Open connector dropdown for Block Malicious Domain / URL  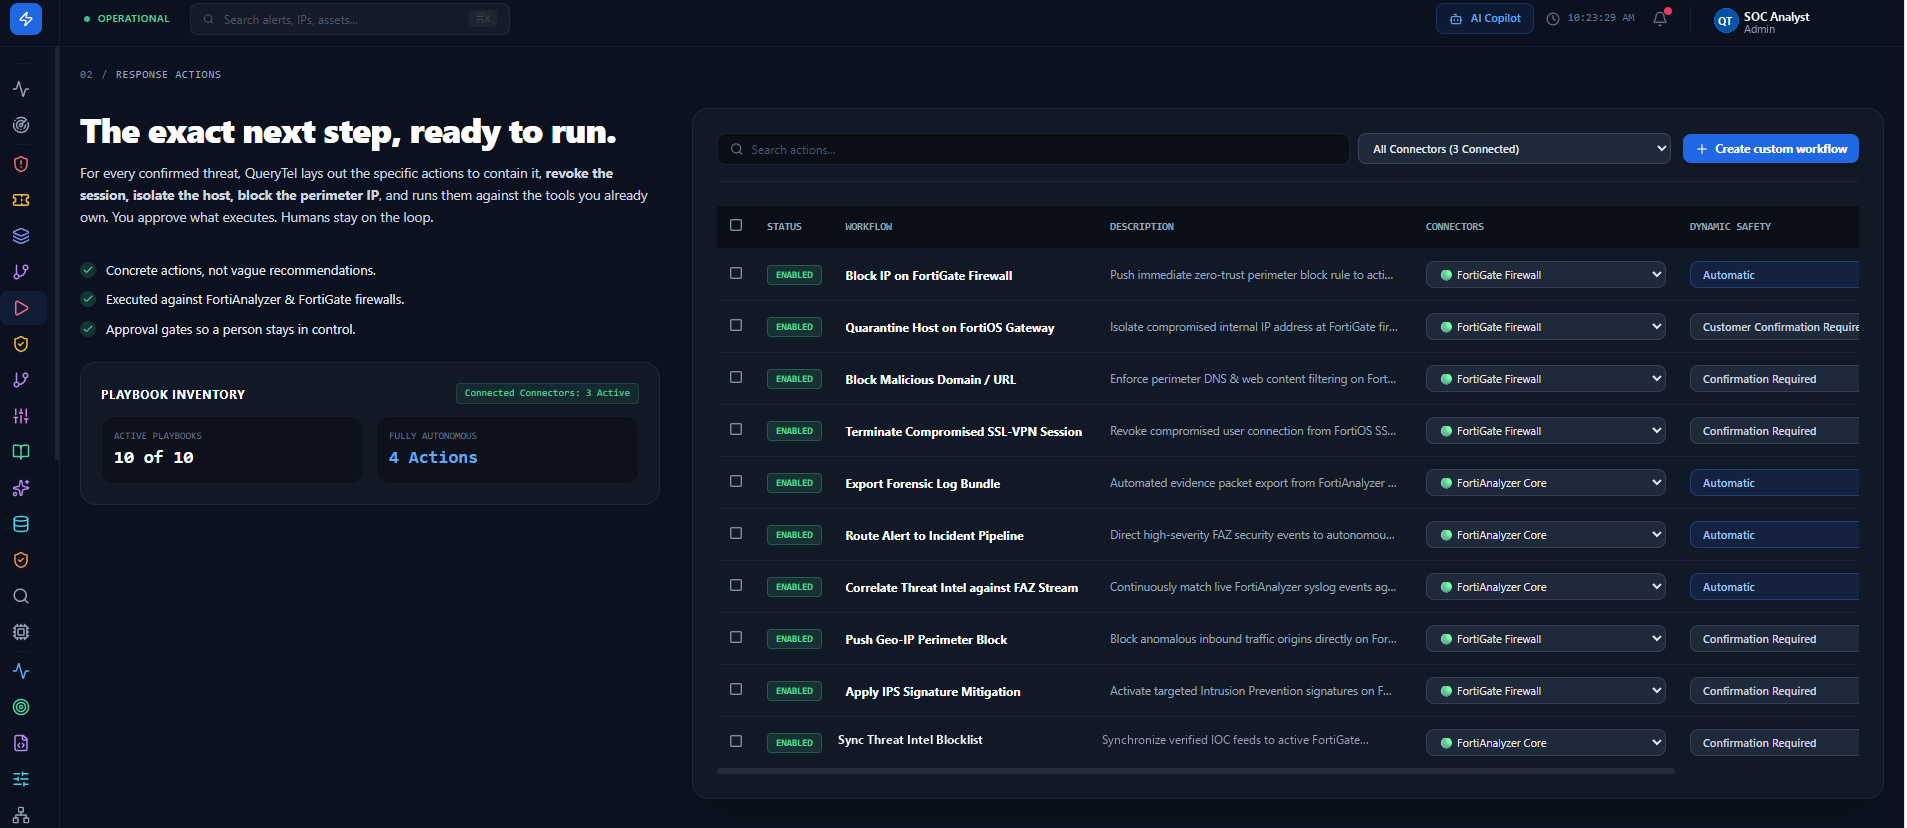1545,379
